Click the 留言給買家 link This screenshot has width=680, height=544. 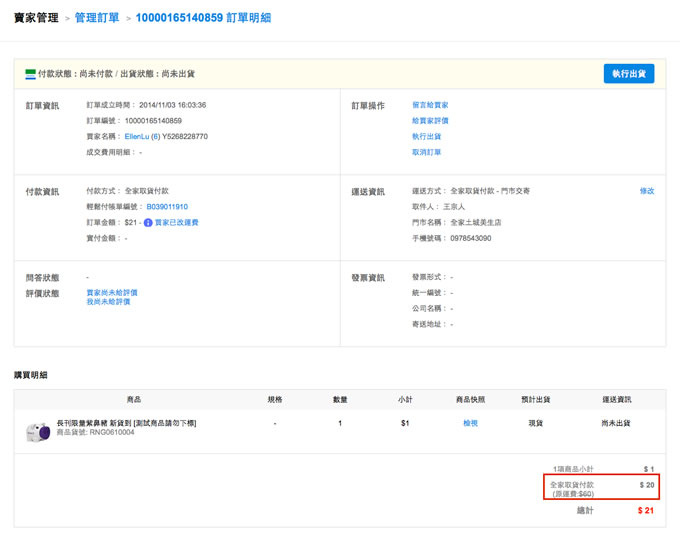(430, 104)
